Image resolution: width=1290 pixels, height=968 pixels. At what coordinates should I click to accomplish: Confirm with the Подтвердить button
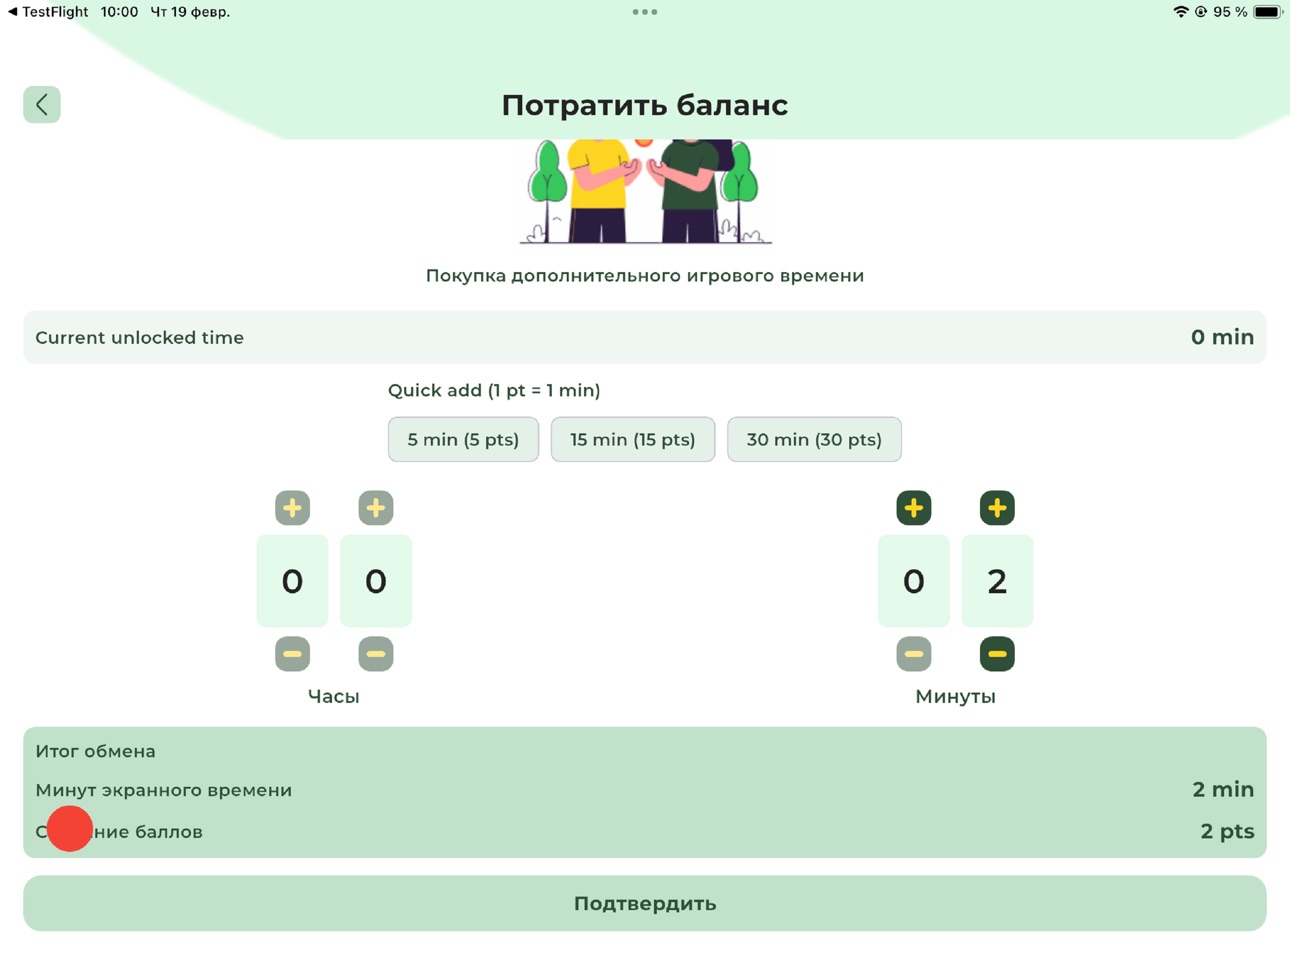(645, 904)
